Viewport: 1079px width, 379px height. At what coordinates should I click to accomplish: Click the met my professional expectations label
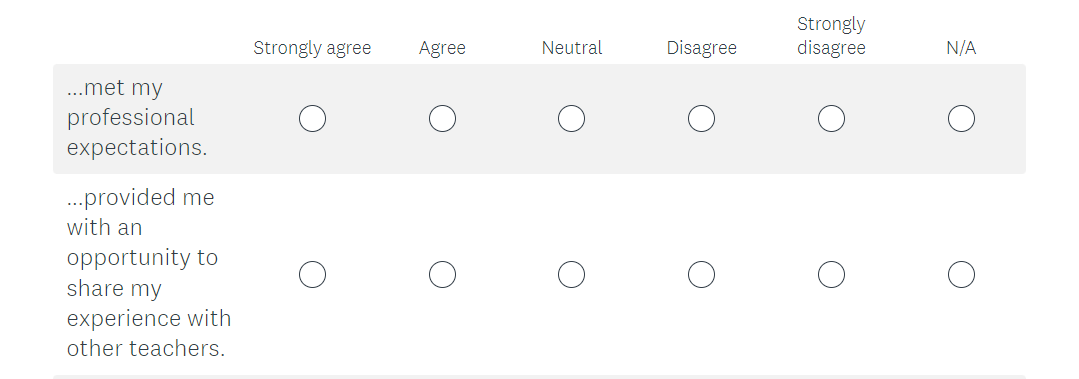click(137, 118)
